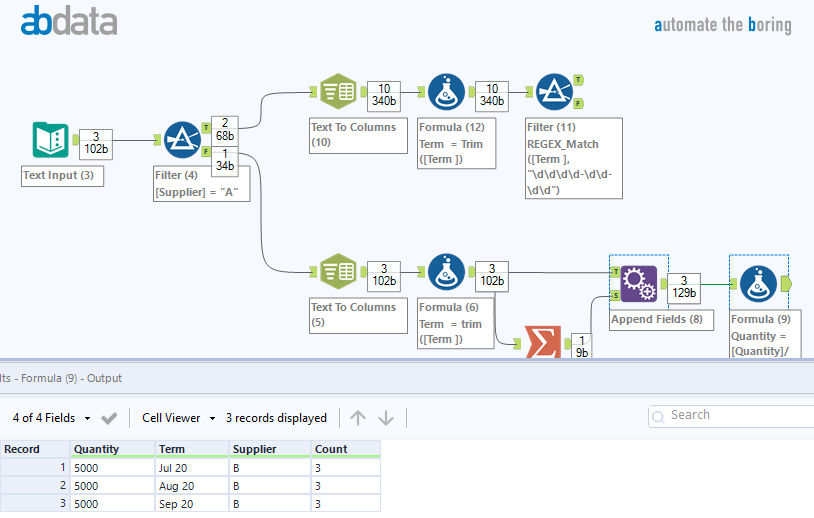814x518 pixels.
Task: Click the '2 68b' record count on Filter (4)
Action: click(225, 130)
